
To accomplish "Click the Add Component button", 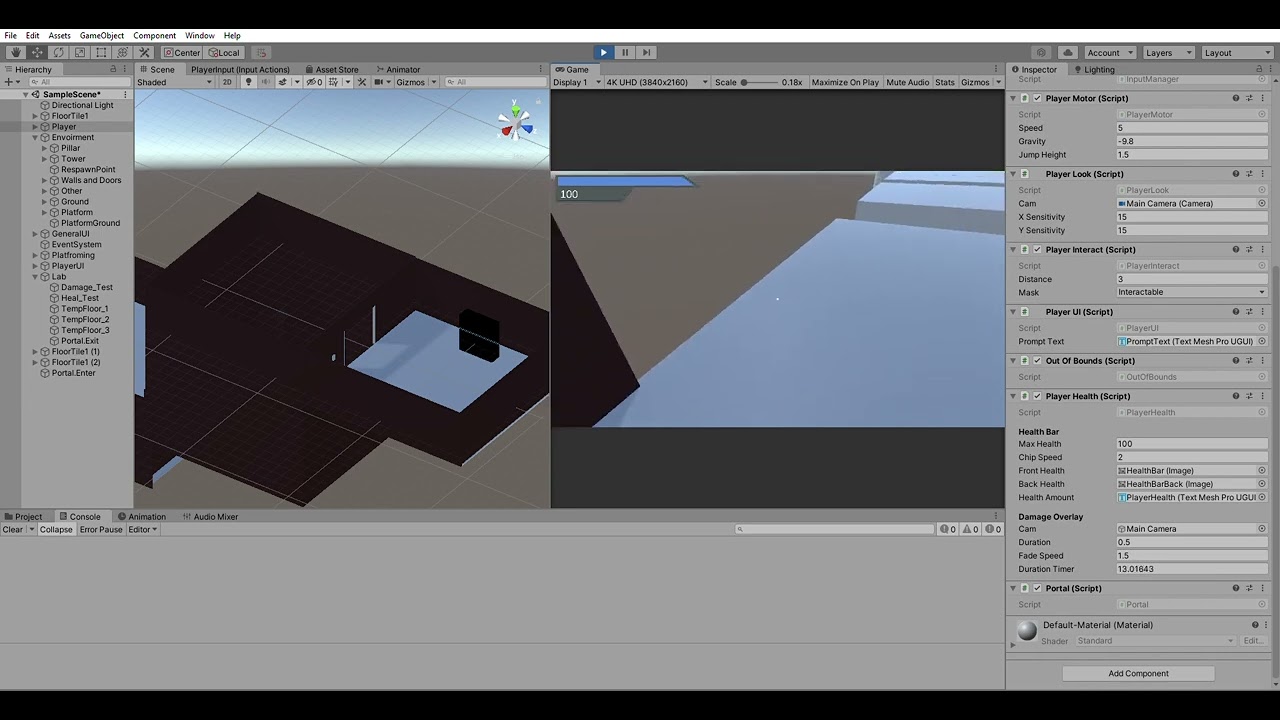I will pos(1138,673).
